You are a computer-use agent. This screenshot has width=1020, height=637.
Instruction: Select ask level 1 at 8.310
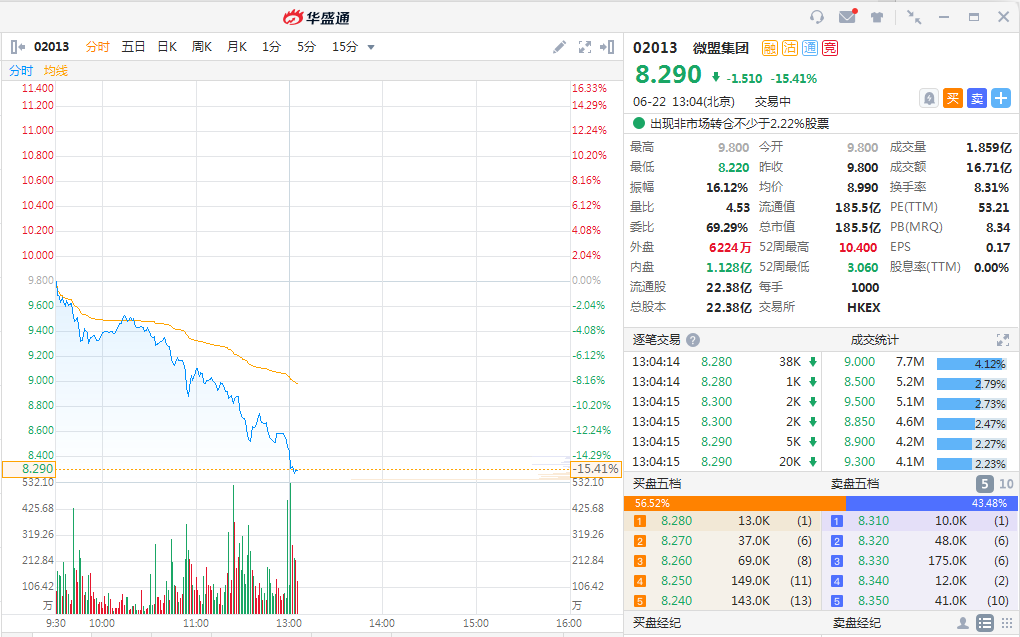[x=920, y=521]
